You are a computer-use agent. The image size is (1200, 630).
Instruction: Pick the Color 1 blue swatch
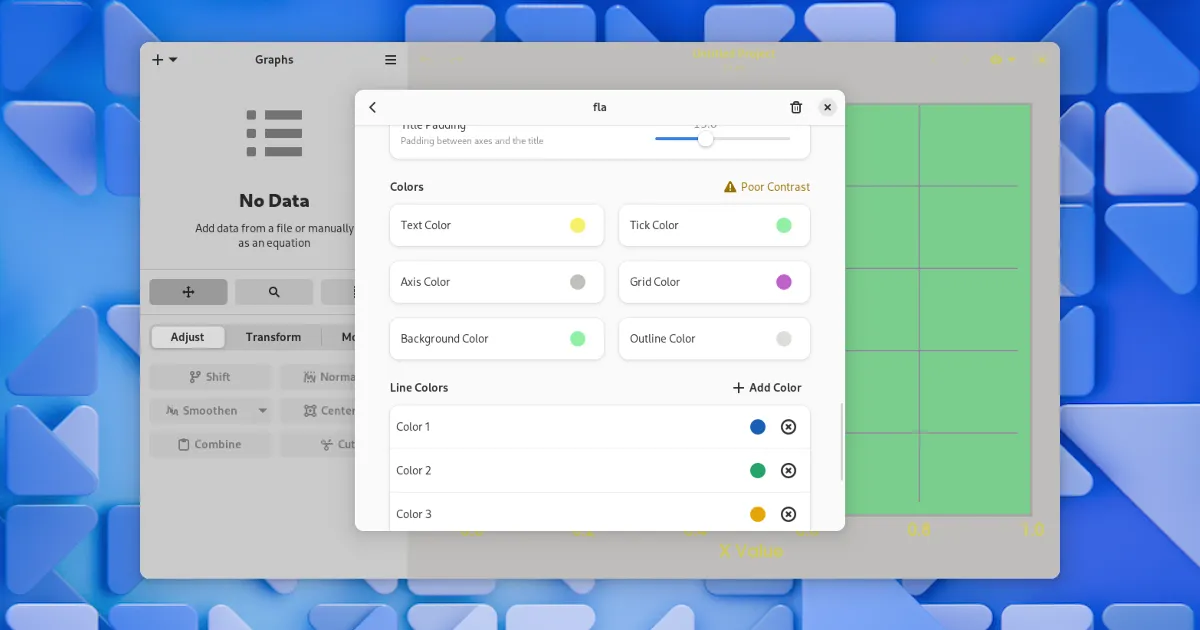(x=758, y=427)
